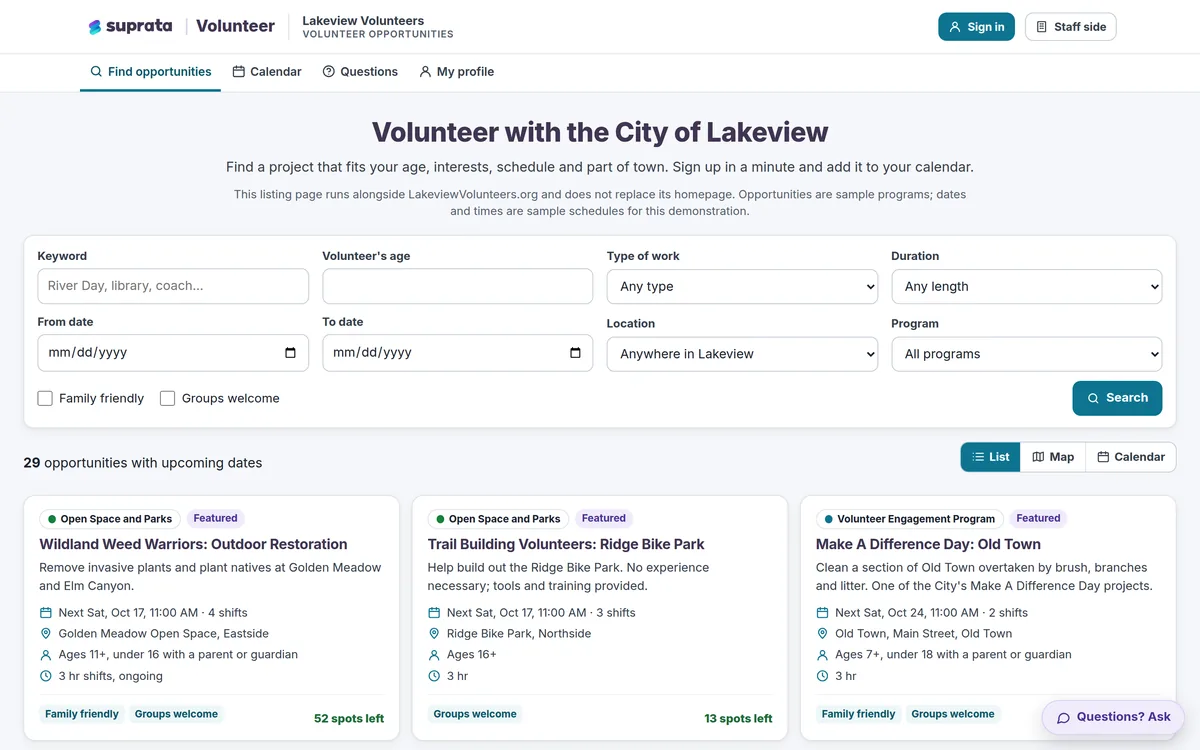Click calendar icon on Wildland Weed Warriors card
The height and width of the screenshot is (750, 1200).
46,613
